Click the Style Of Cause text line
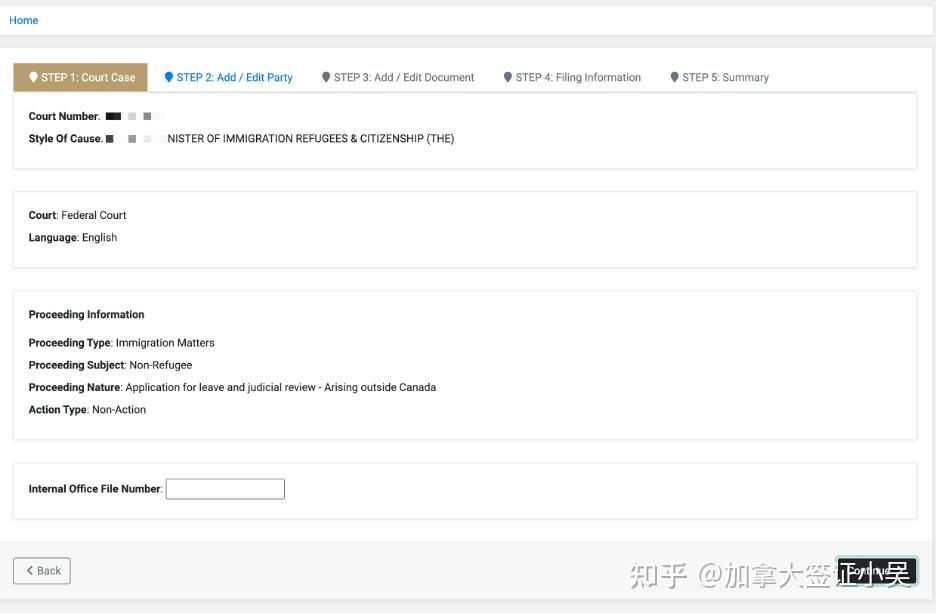This screenshot has height=614, width=936. click(241, 138)
